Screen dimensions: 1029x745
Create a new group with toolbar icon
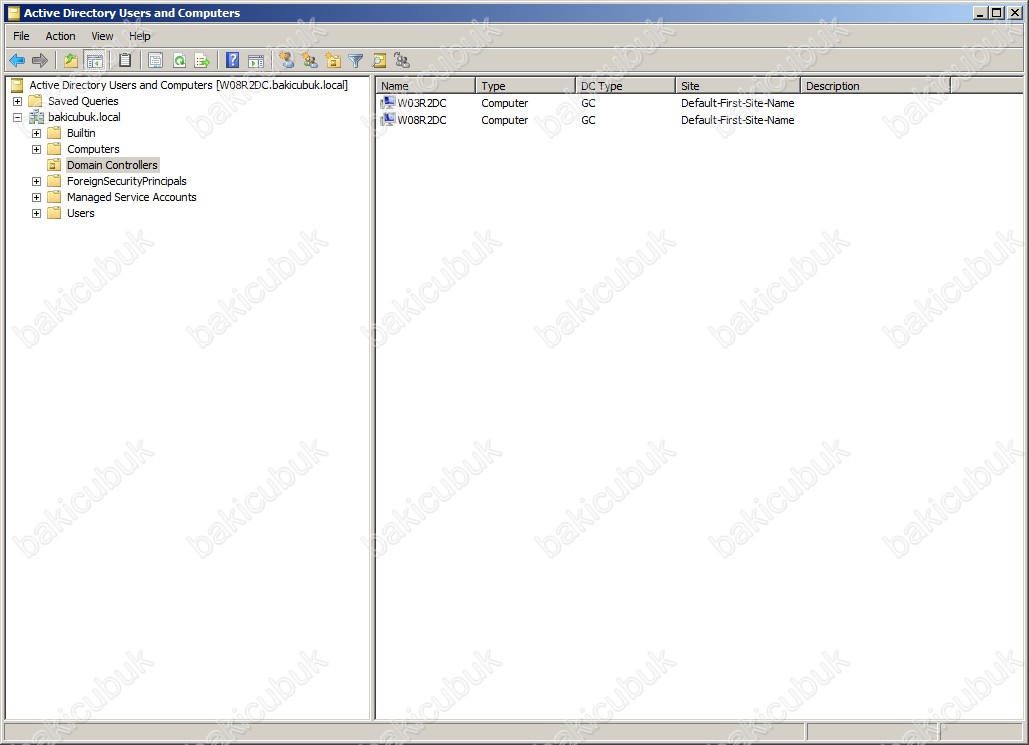310,61
